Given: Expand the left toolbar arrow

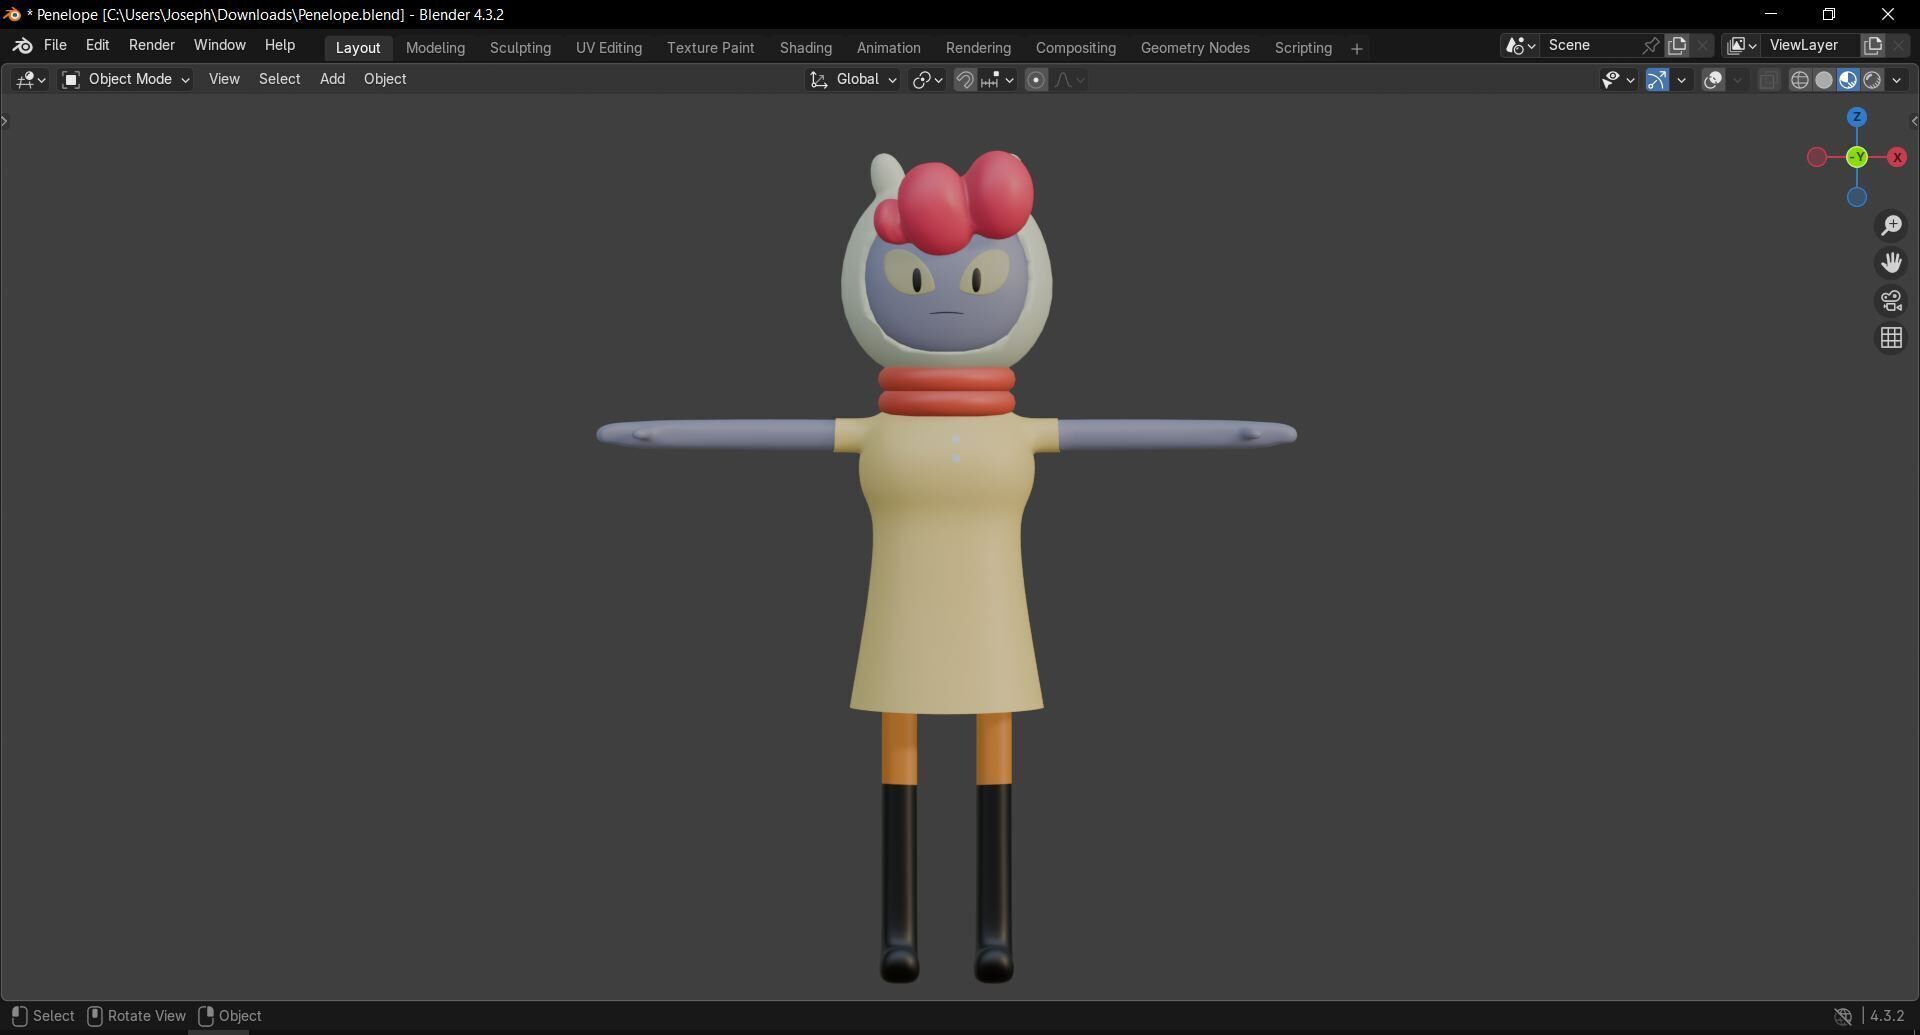Looking at the screenshot, I should click(5, 122).
